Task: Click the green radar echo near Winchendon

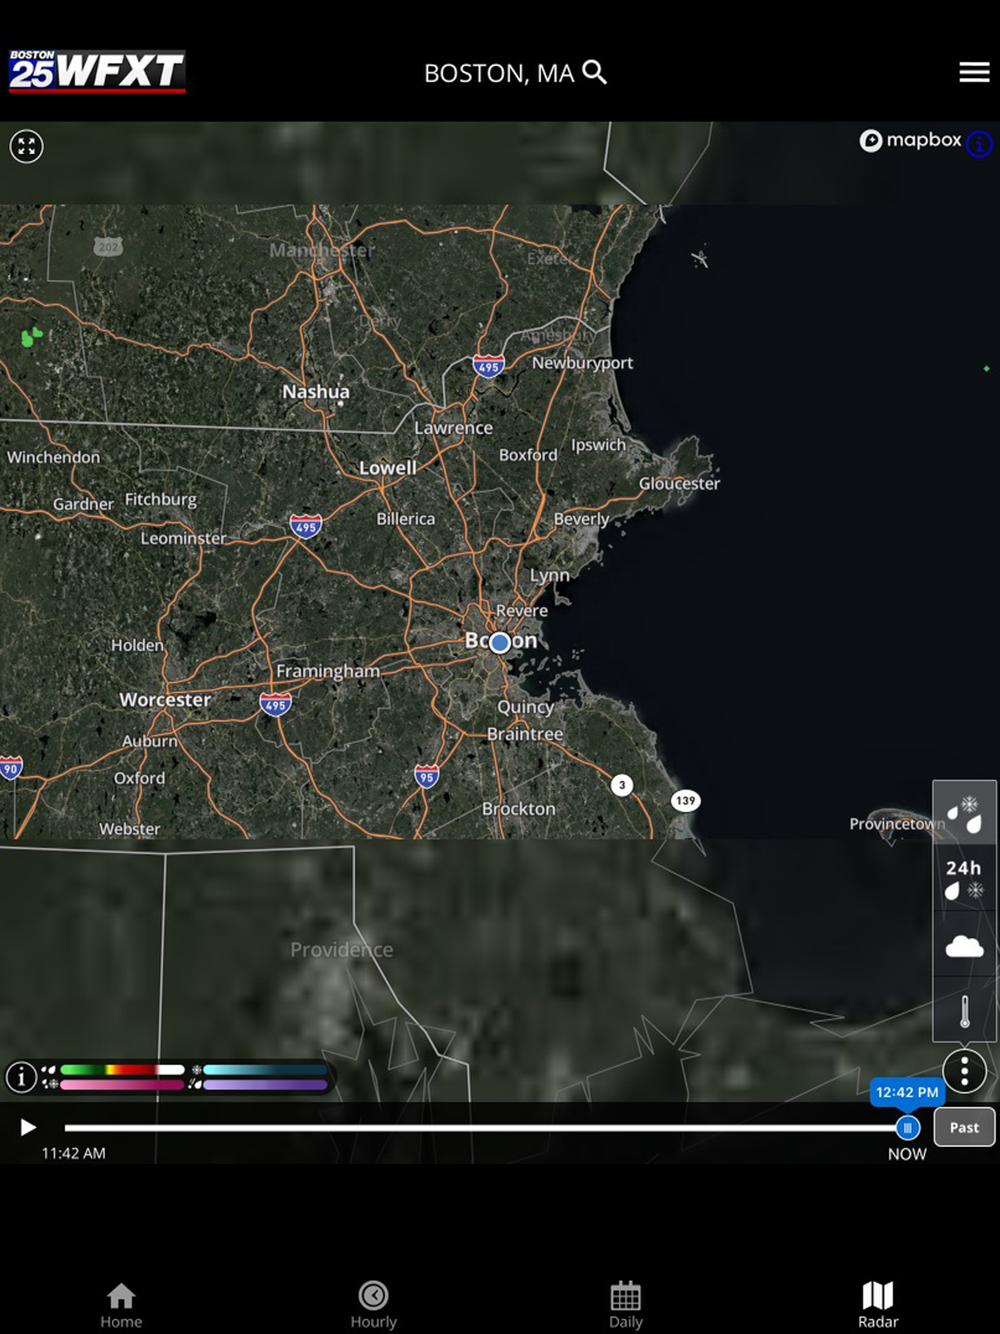Action: (32, 336)
